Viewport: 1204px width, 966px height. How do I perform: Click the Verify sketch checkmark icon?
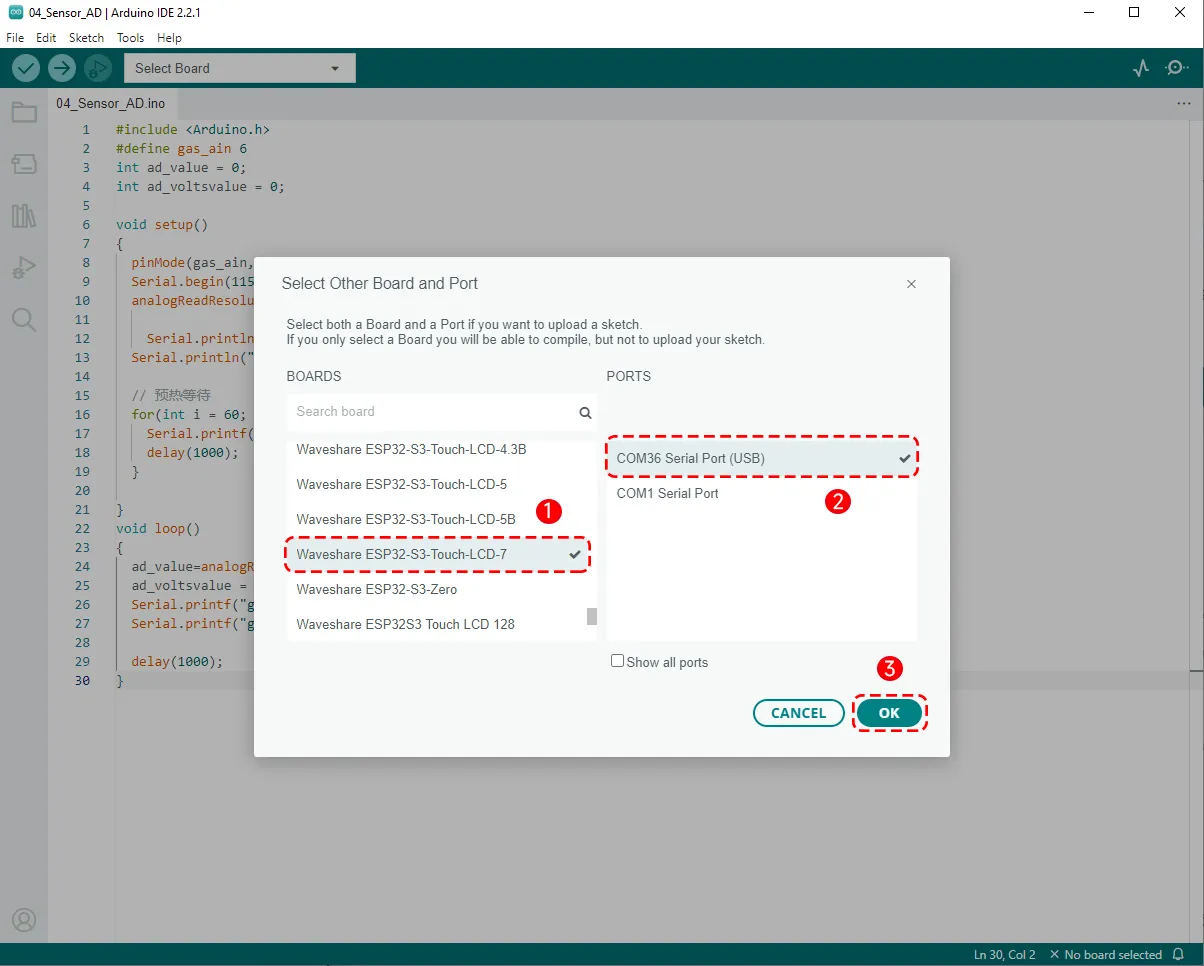pyautogui.click(x=26, y=68)
